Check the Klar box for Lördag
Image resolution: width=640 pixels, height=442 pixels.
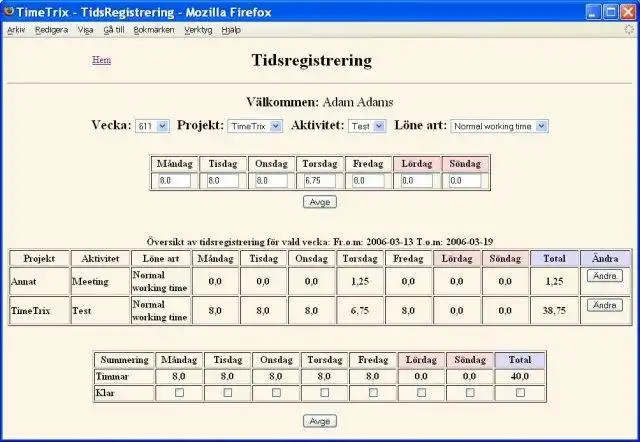(421, 392)
